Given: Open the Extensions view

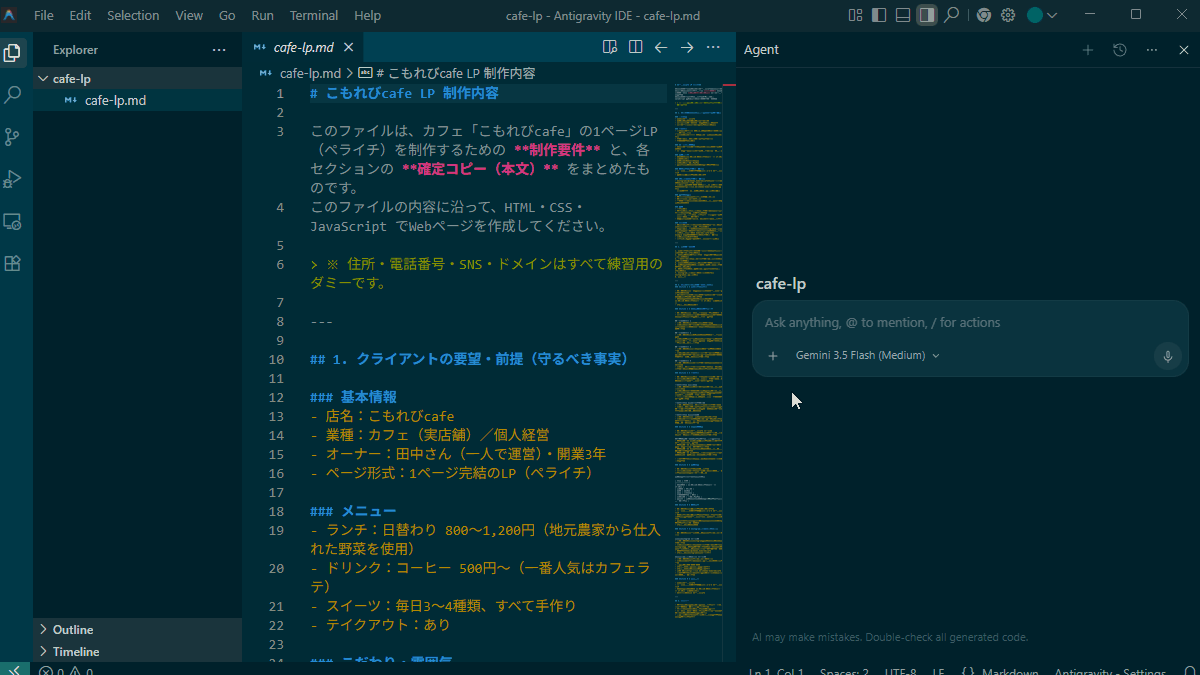Looking at the screenshot, I should pos(13,263).
